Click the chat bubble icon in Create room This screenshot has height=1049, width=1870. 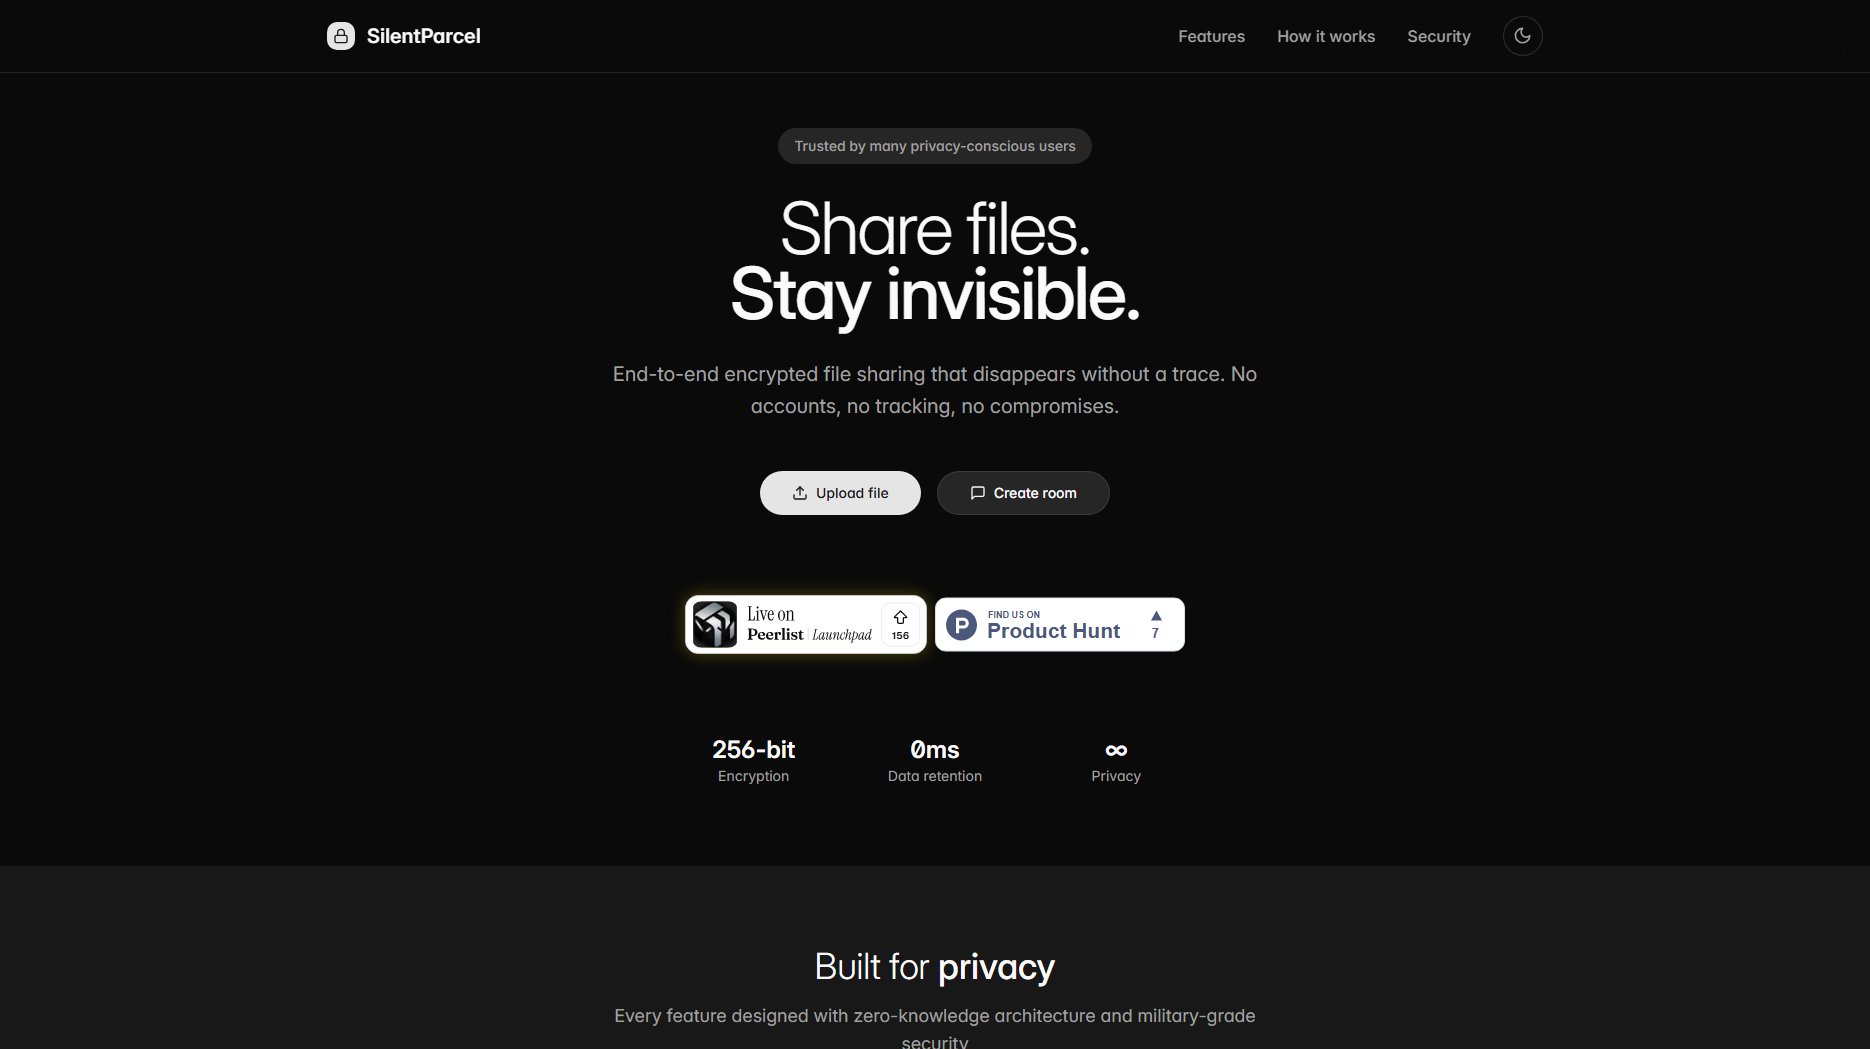tap(978, 493)
